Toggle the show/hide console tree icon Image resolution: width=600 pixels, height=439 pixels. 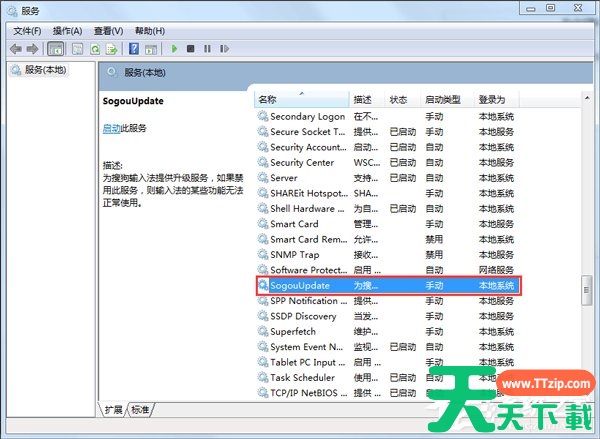click(x=55, y=49)
